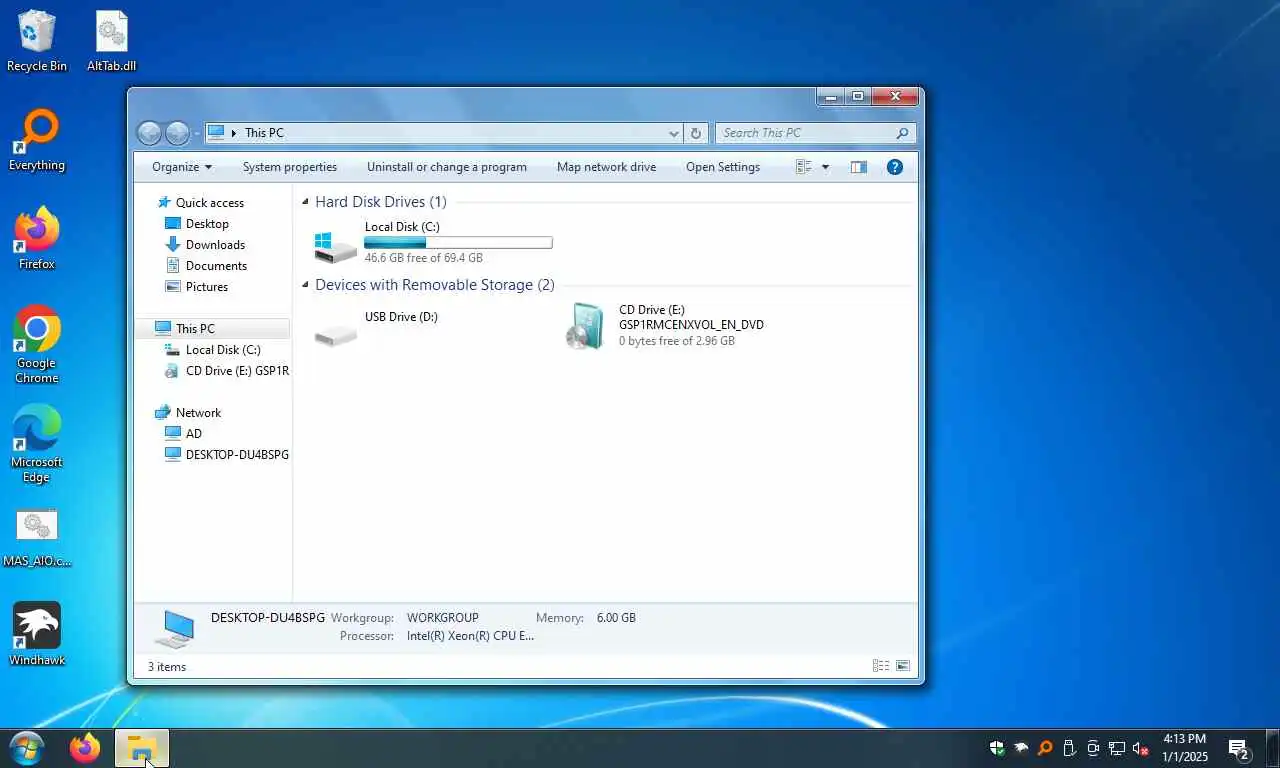This screenshot has width=1280, height=768.
Task: Select the Google Chrome desktop shortcut
Action: pos(37,345)
